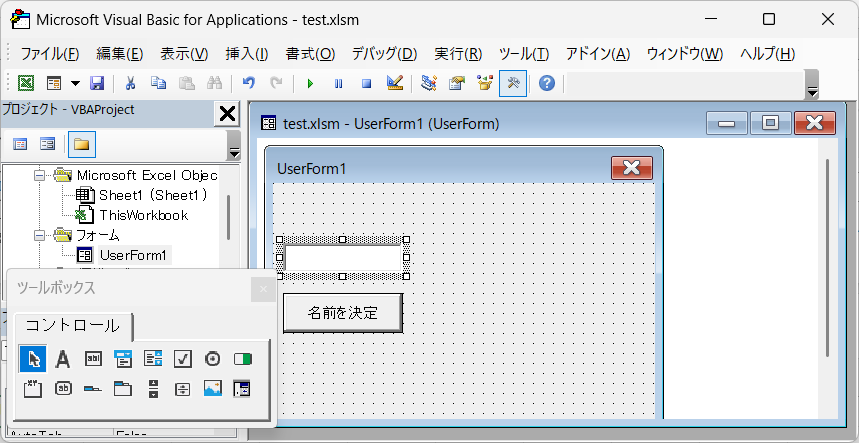Click the Insert UserForm toolbar icon

click(53, 83)
